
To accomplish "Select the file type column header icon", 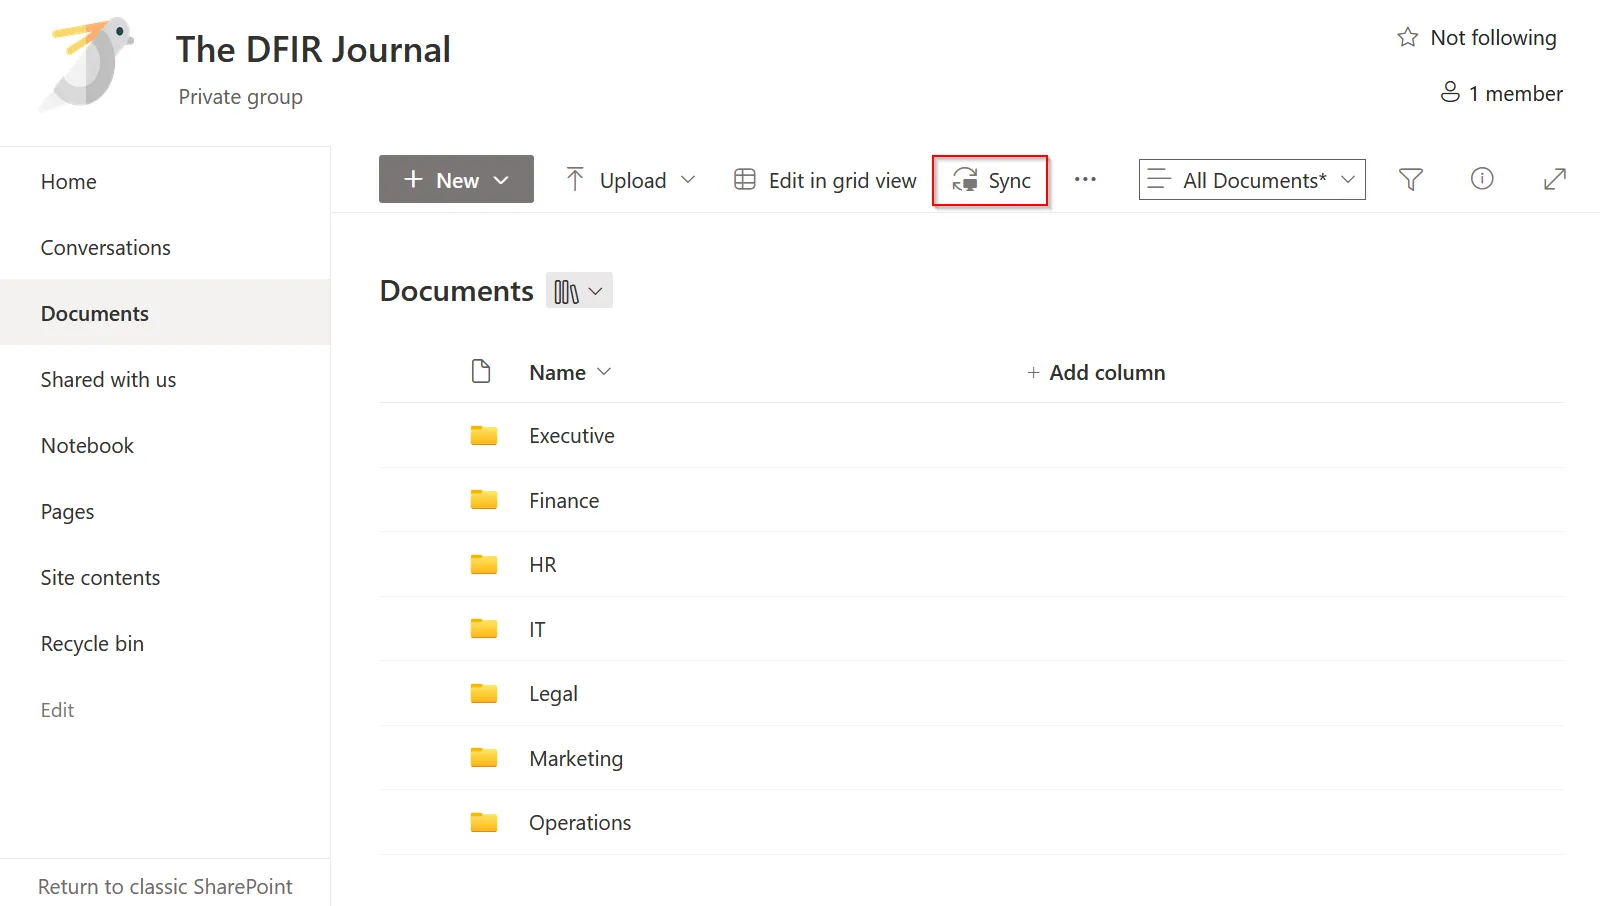I will pos(481,371).
